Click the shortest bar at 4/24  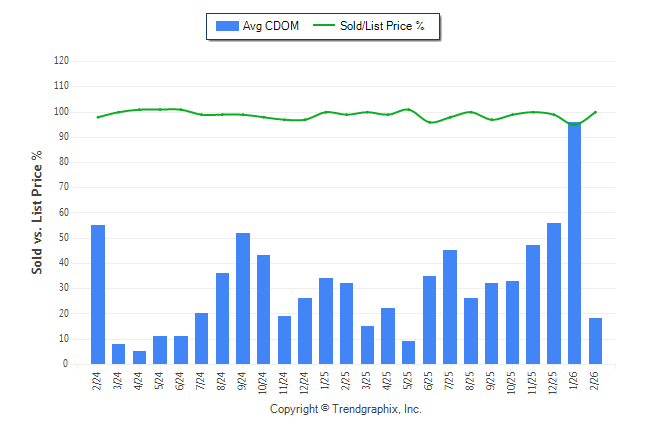click(139, 357)
